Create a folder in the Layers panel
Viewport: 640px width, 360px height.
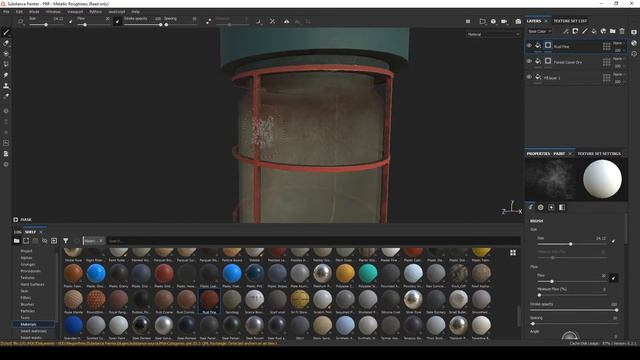(613, 31)
